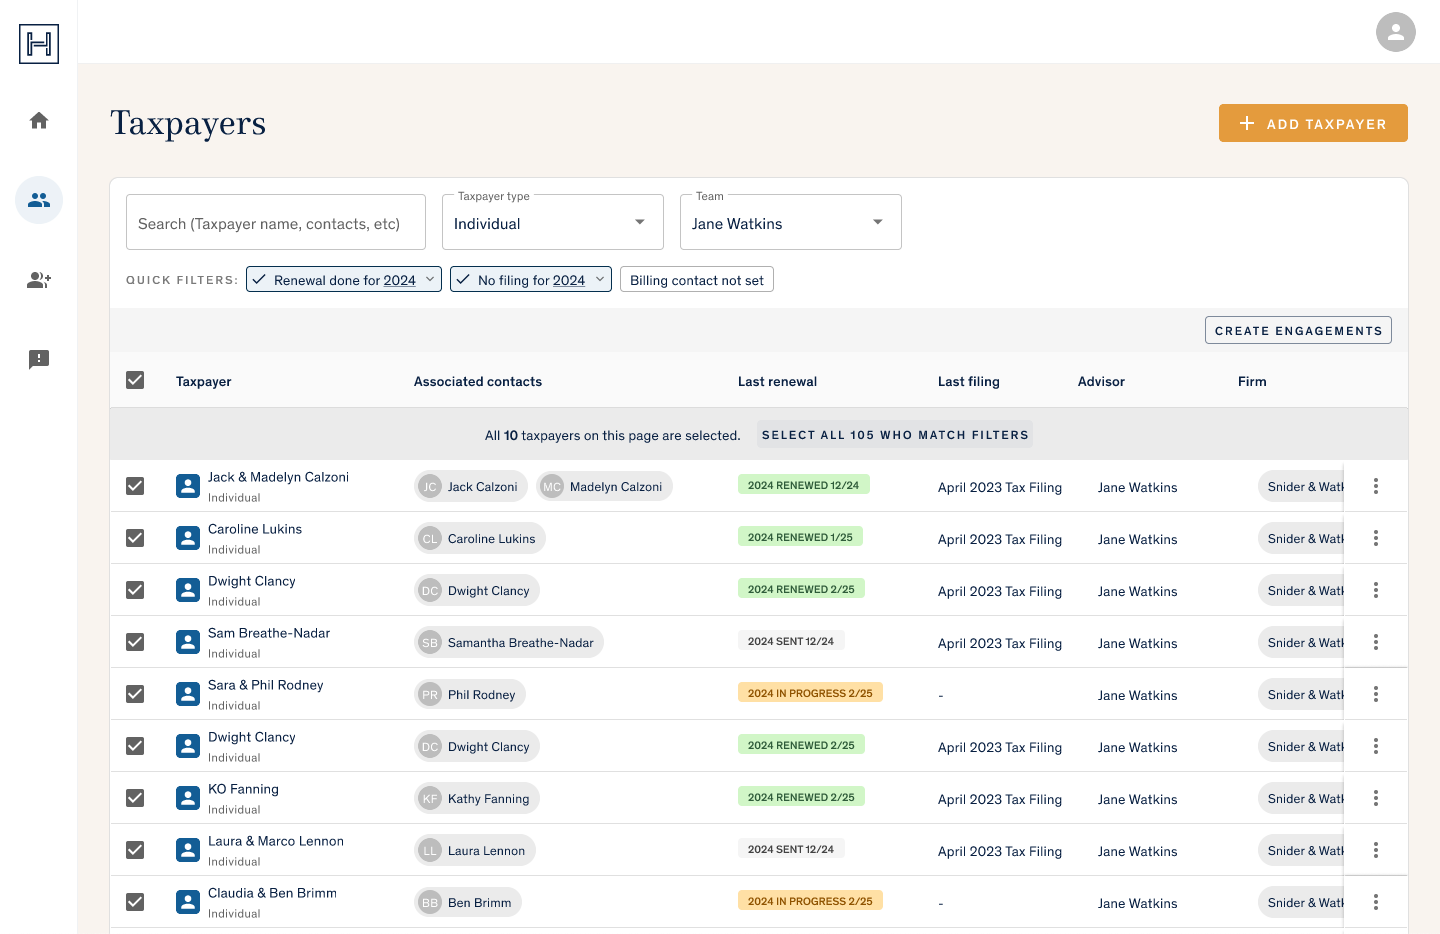The height and width of the screenshot is (934, 1440).
Task: Click the Taxpayer column header
Action: pyautogui.click(x=204, y=381)
